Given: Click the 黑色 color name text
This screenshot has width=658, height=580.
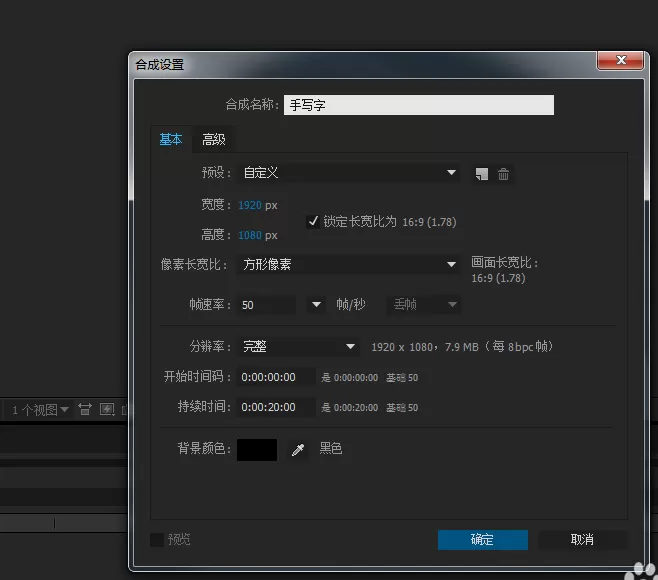Looking at the screenshot, I should (331, 449).
